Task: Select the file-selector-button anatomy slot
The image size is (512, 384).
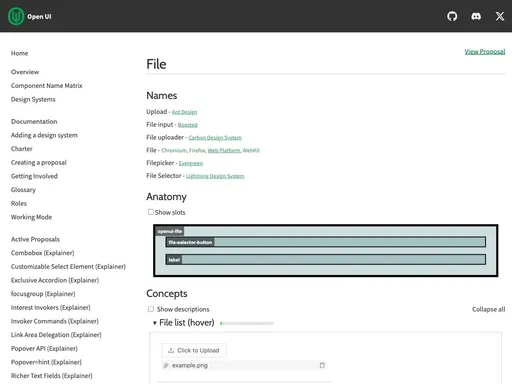Action: click(325, 242)
